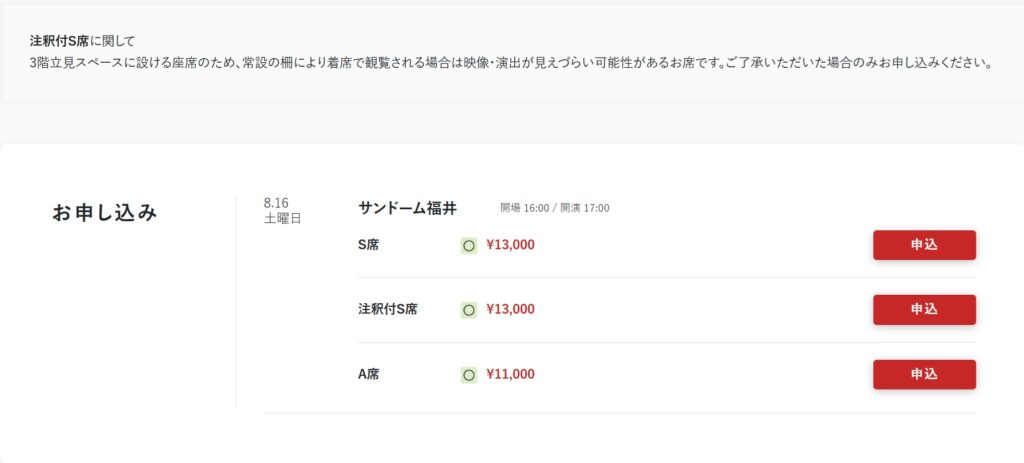Screen dimensions: 1024x463
Task: Click the サンドーム福井 venue name
Action: [408, 208]
